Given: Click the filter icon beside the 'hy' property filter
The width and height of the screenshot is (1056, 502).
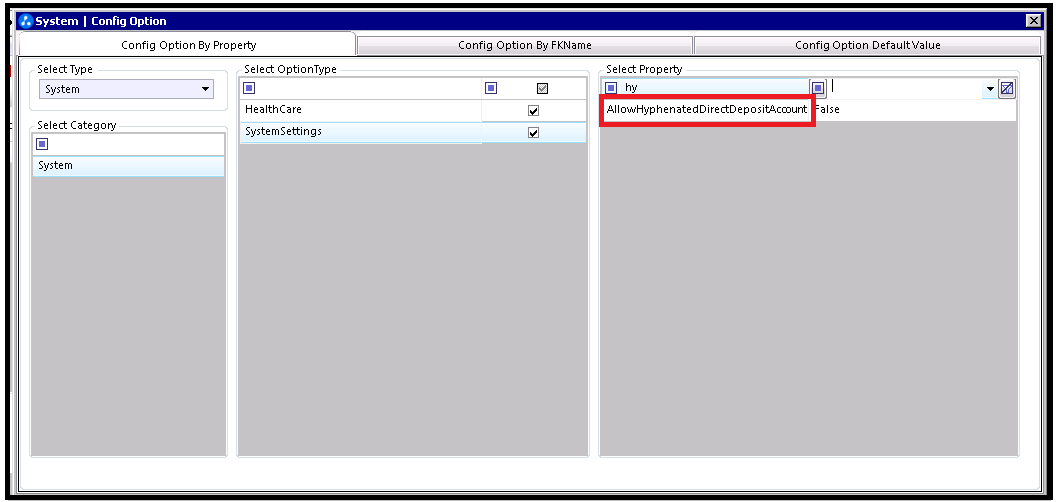Looking at the screenshot, I should click(611, 88).
